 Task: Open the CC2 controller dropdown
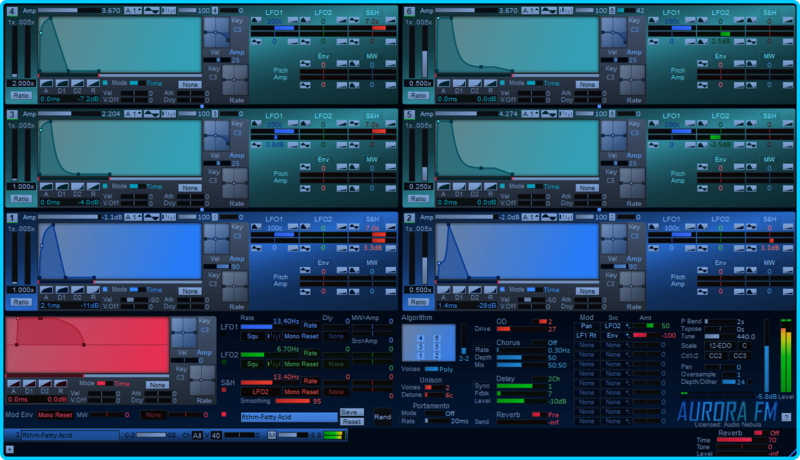(715, 355)
